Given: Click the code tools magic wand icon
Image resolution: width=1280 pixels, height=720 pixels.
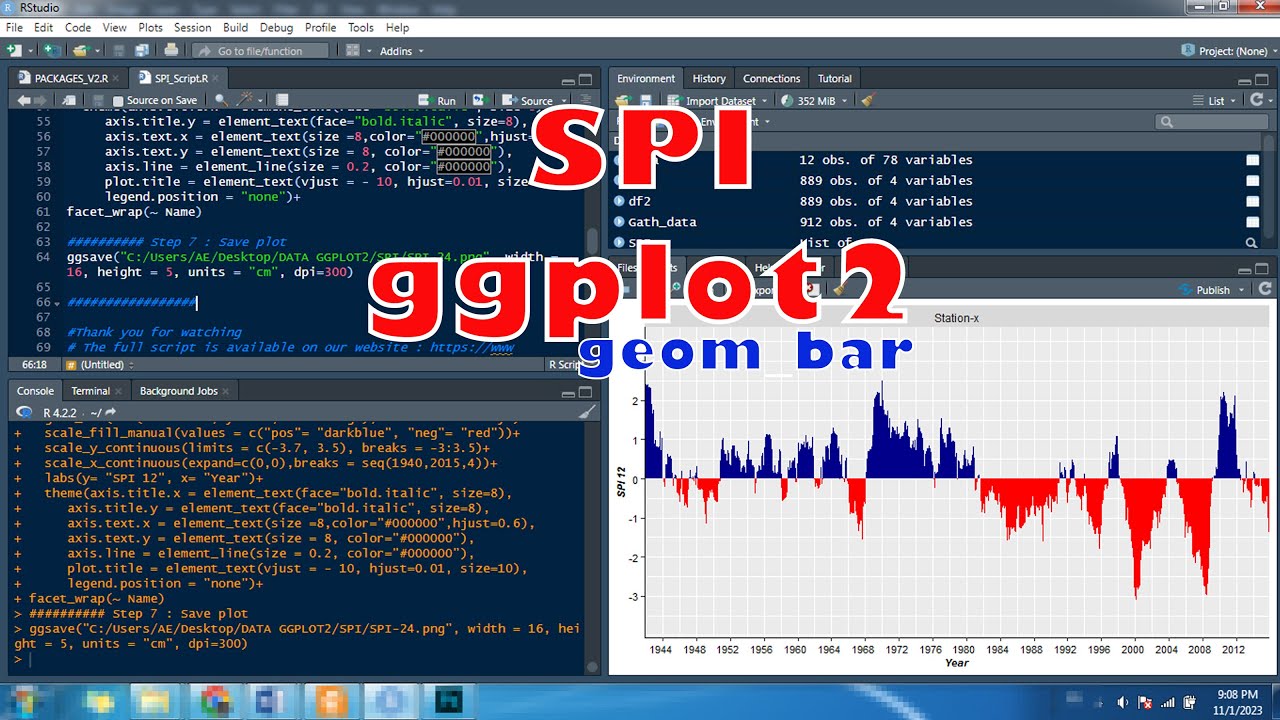Looking at the screenshot, I should 244,100.
